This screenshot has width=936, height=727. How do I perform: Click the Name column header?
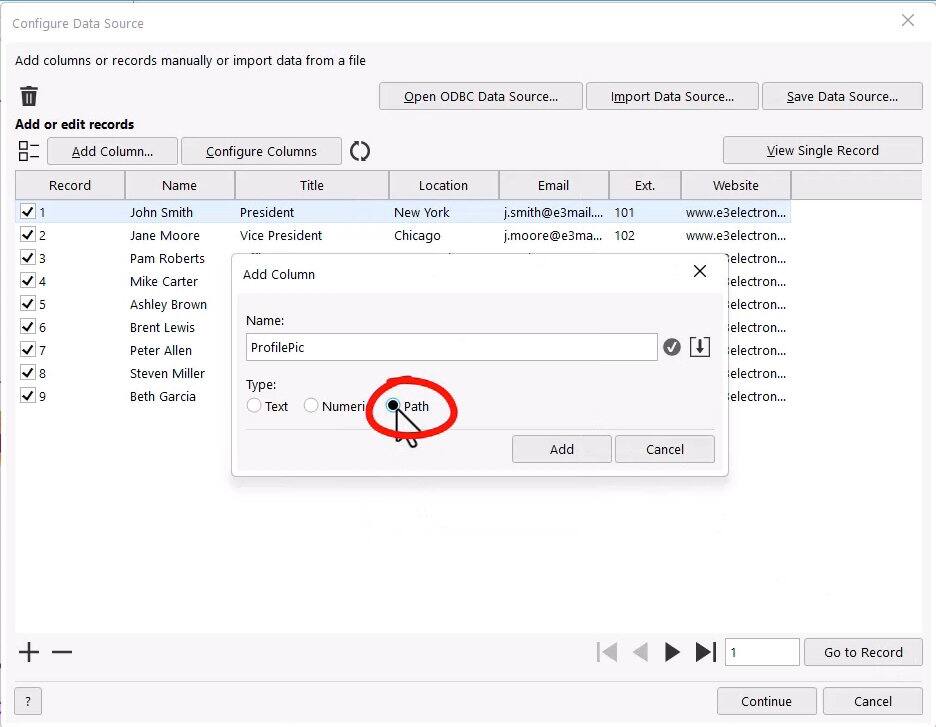[179, 185]
